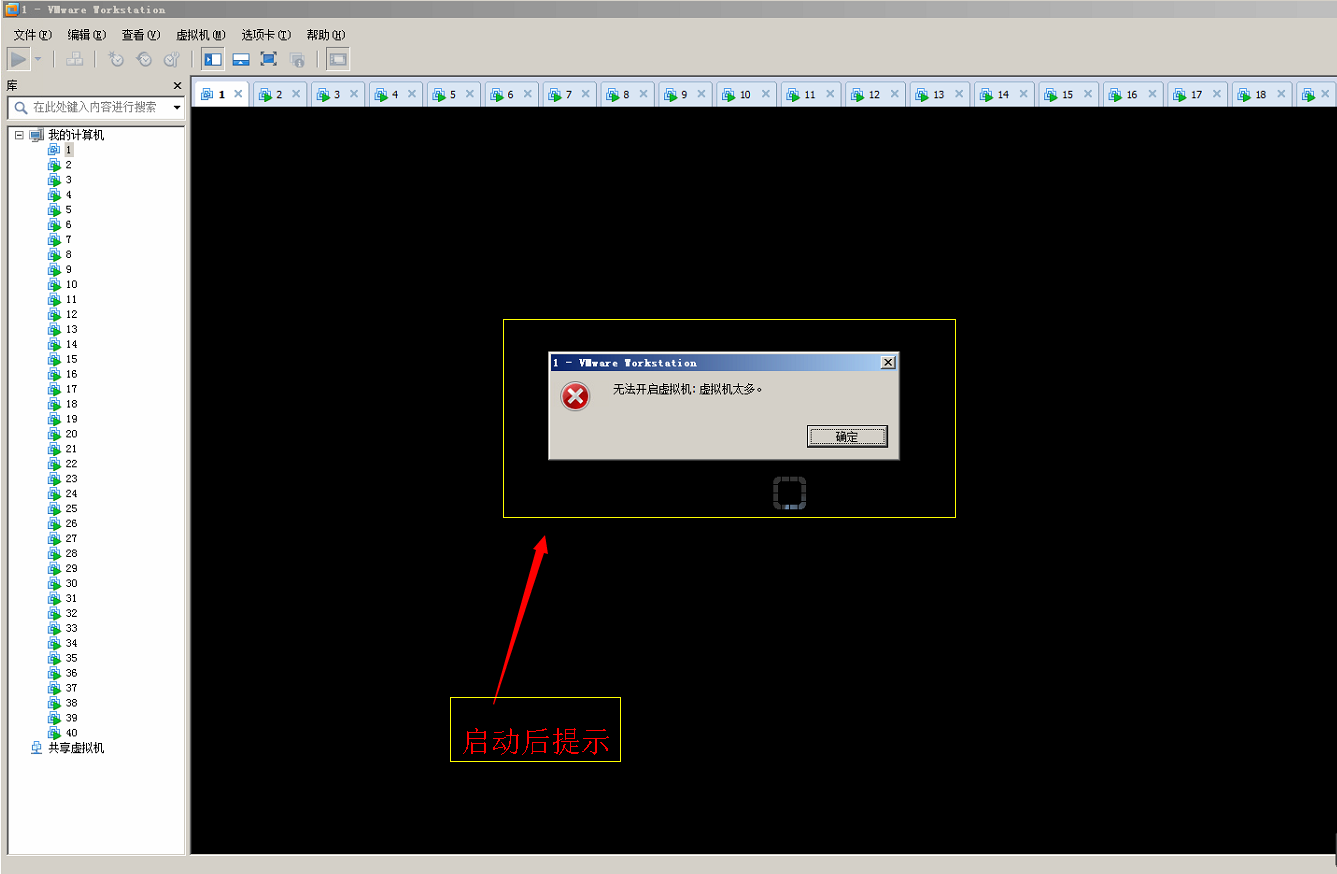
Task: Click the send Ctrl+Alt+Del toolbar icon
Action: click(x=74, y=59)
